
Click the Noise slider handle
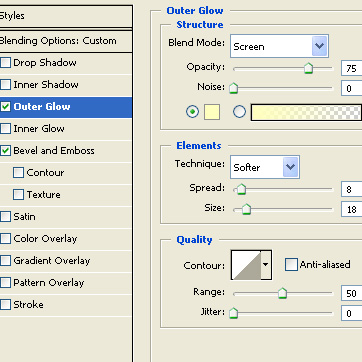(234, 88)
